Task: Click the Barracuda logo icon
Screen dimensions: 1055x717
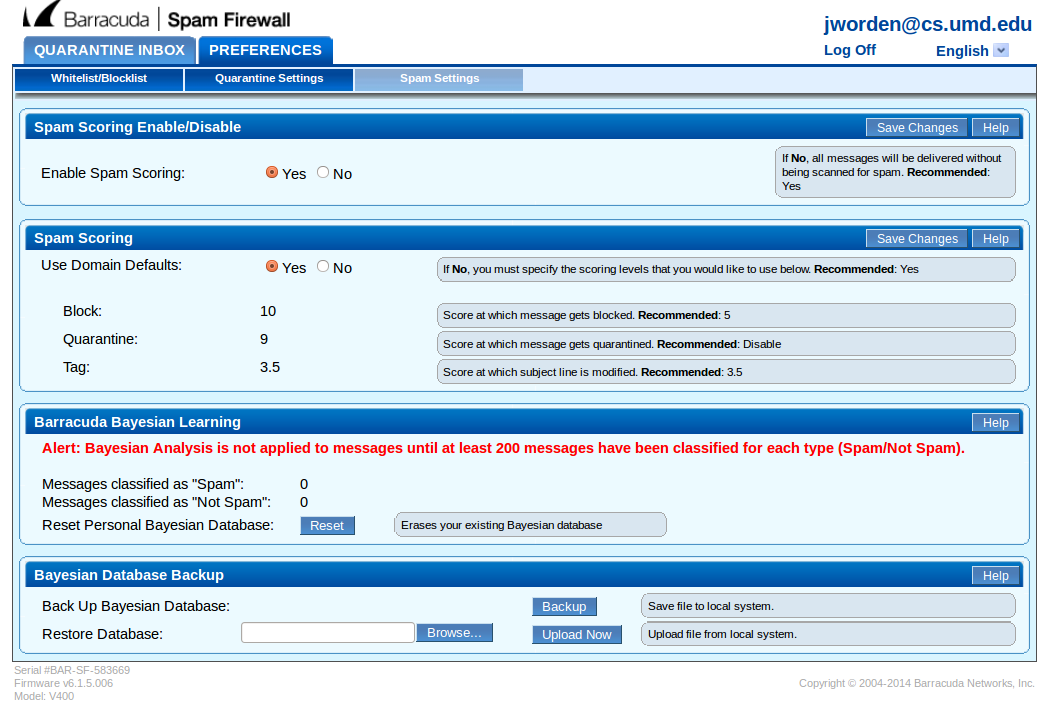Action: (x=40, y=15)
